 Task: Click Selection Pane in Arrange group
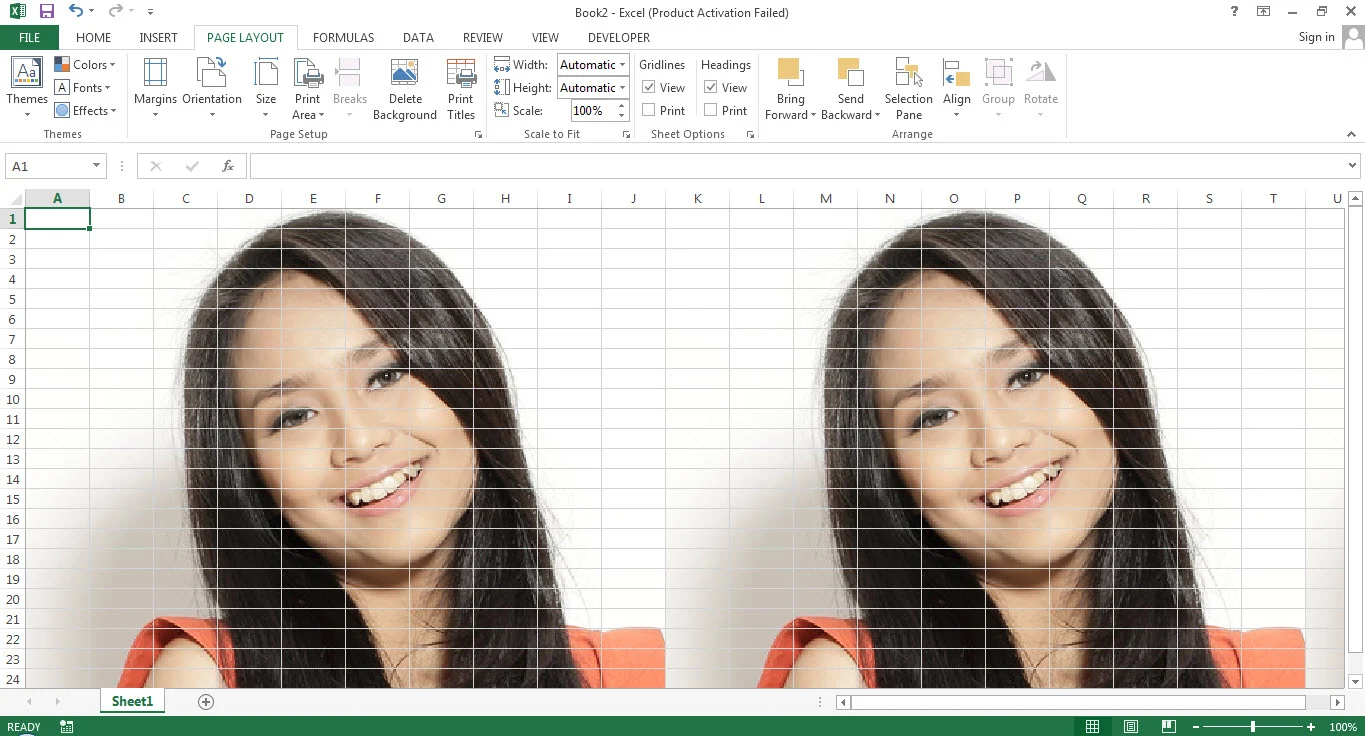[x=908, y=88]
